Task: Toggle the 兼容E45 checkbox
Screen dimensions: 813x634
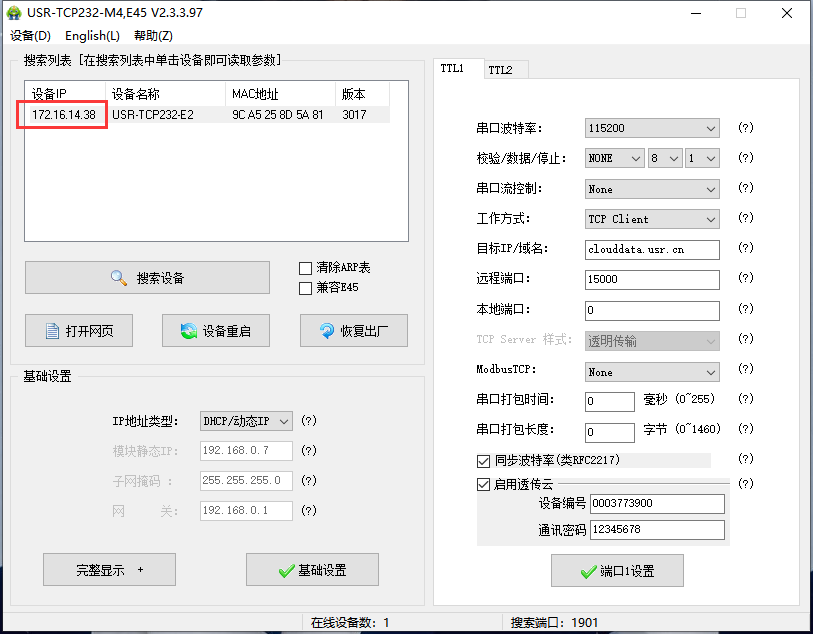Action: click(306, 288)
